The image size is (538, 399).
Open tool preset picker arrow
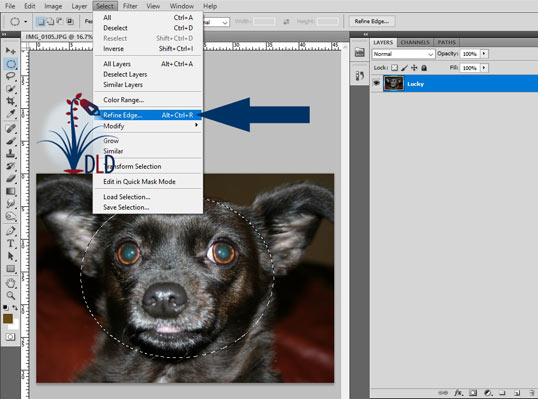(25, 22)
